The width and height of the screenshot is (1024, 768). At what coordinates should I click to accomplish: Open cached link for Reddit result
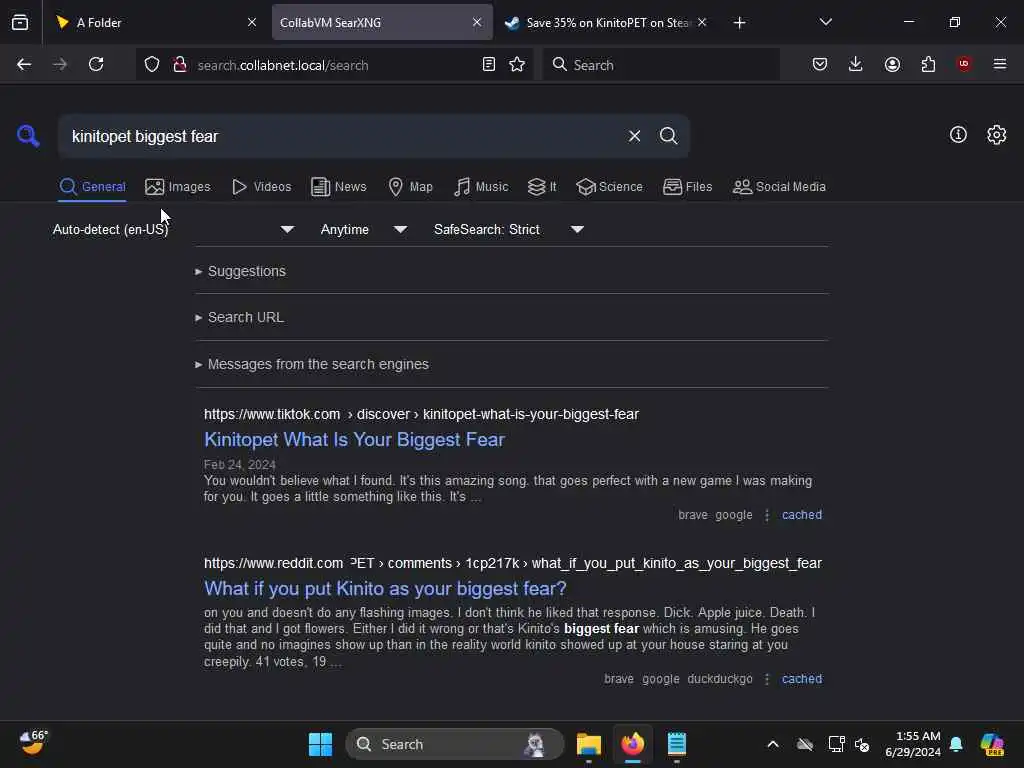tap(802, 679)
